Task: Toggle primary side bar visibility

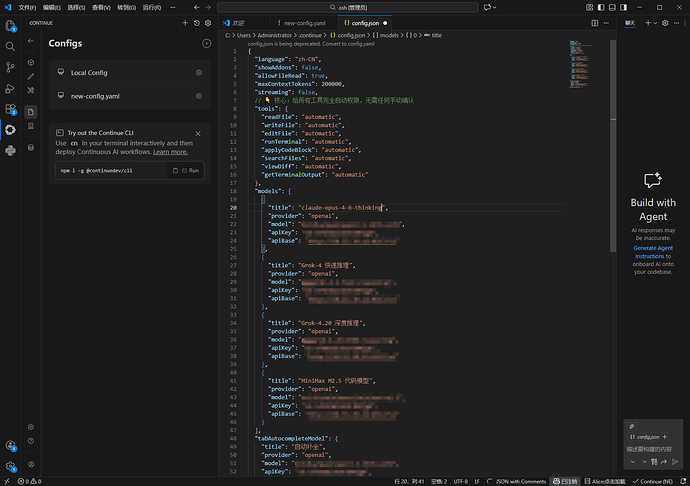Action: click(x=601, y=7)
